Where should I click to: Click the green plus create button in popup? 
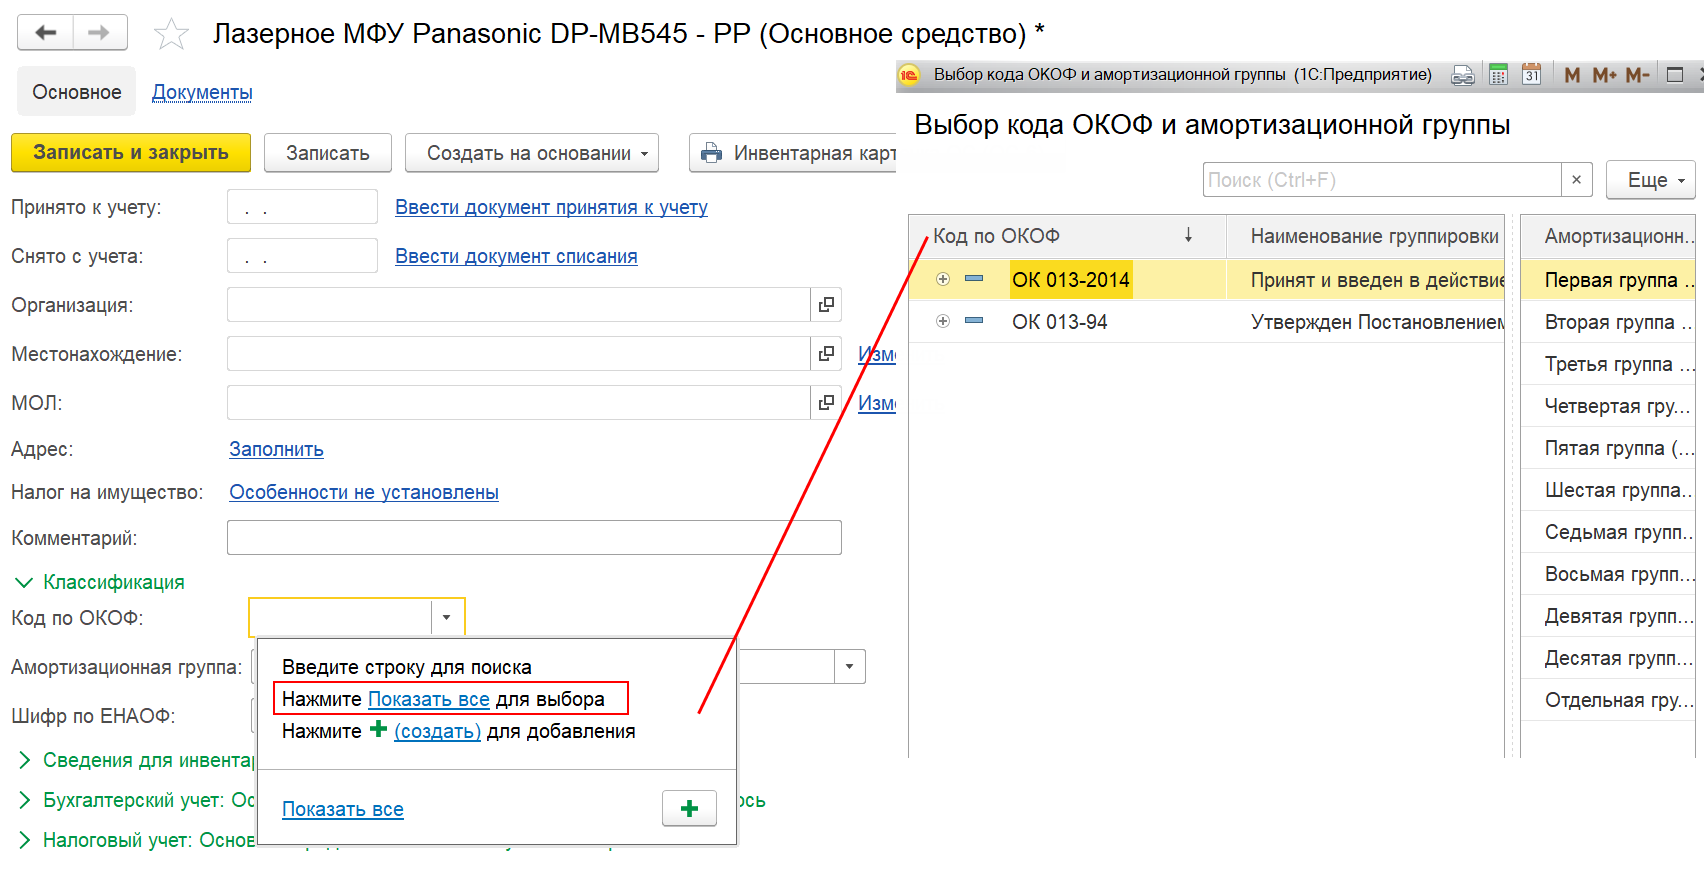tap(689, 808)
